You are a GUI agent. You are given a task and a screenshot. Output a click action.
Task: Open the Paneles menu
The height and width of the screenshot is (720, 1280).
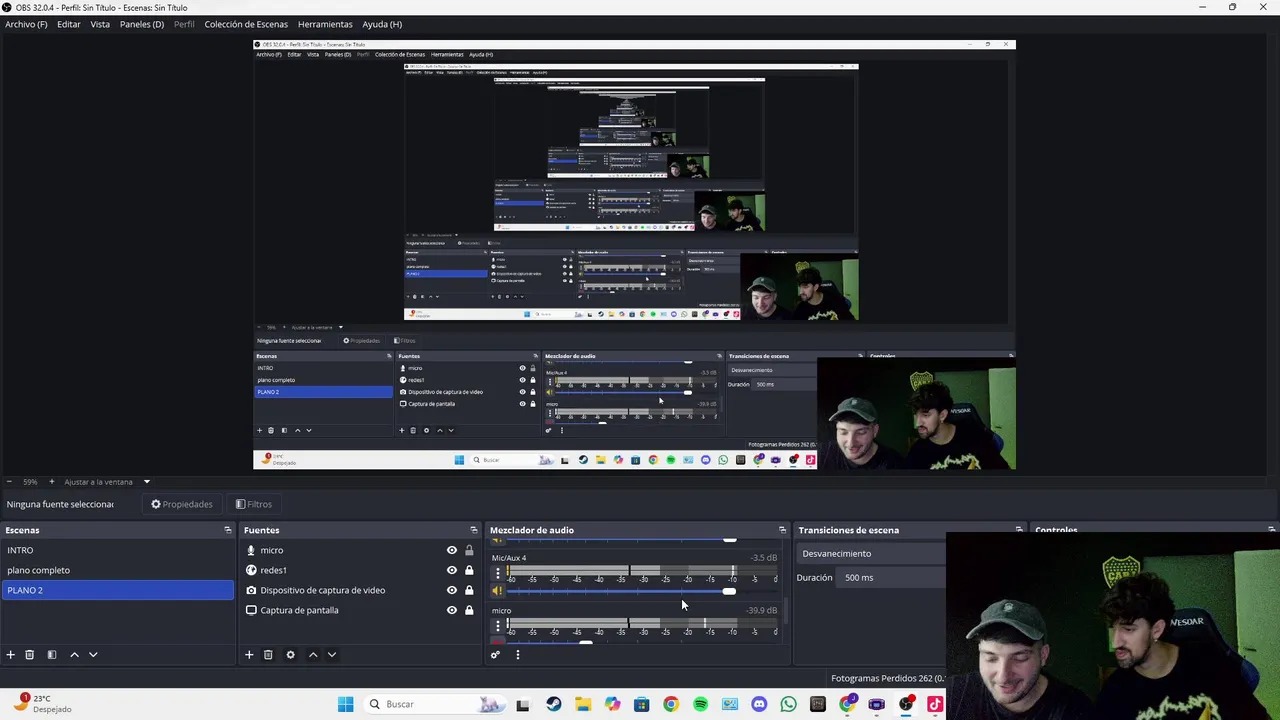point(142,24)
